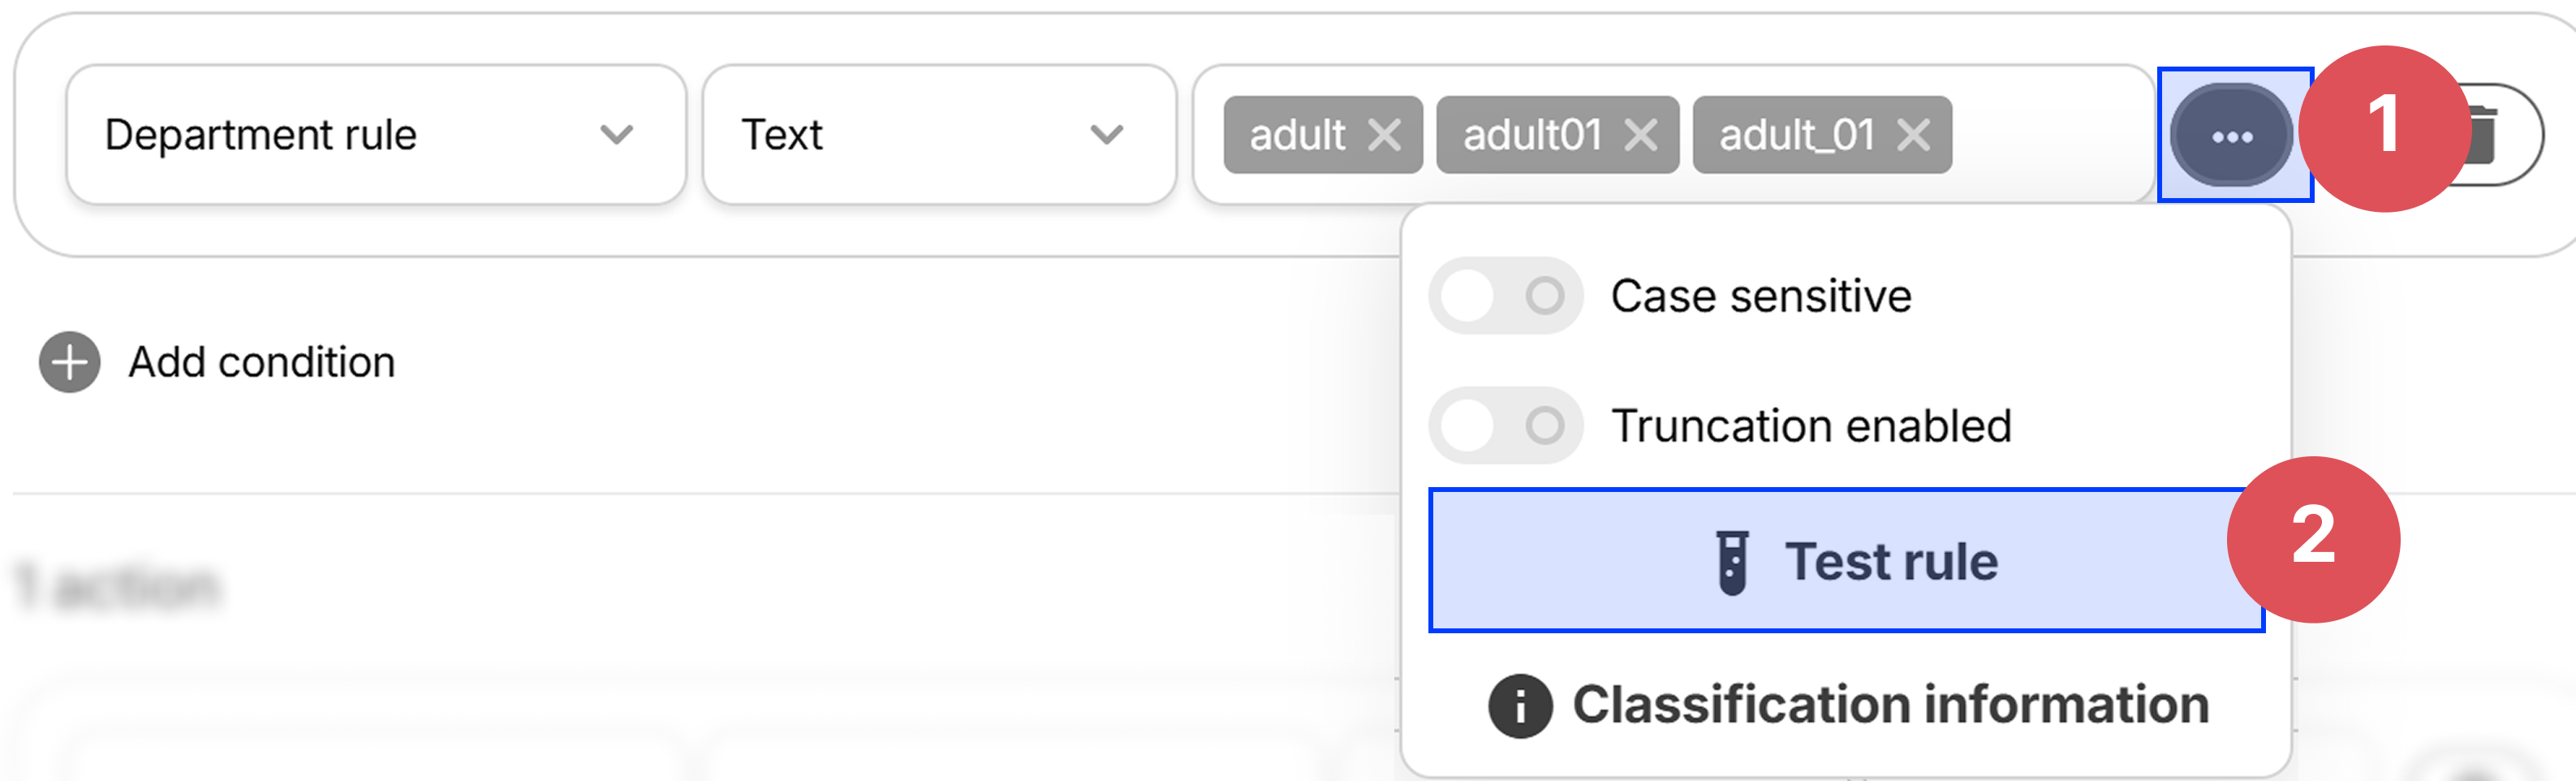
Task: Open the Text type dropdown
Action: pos(940,135)
